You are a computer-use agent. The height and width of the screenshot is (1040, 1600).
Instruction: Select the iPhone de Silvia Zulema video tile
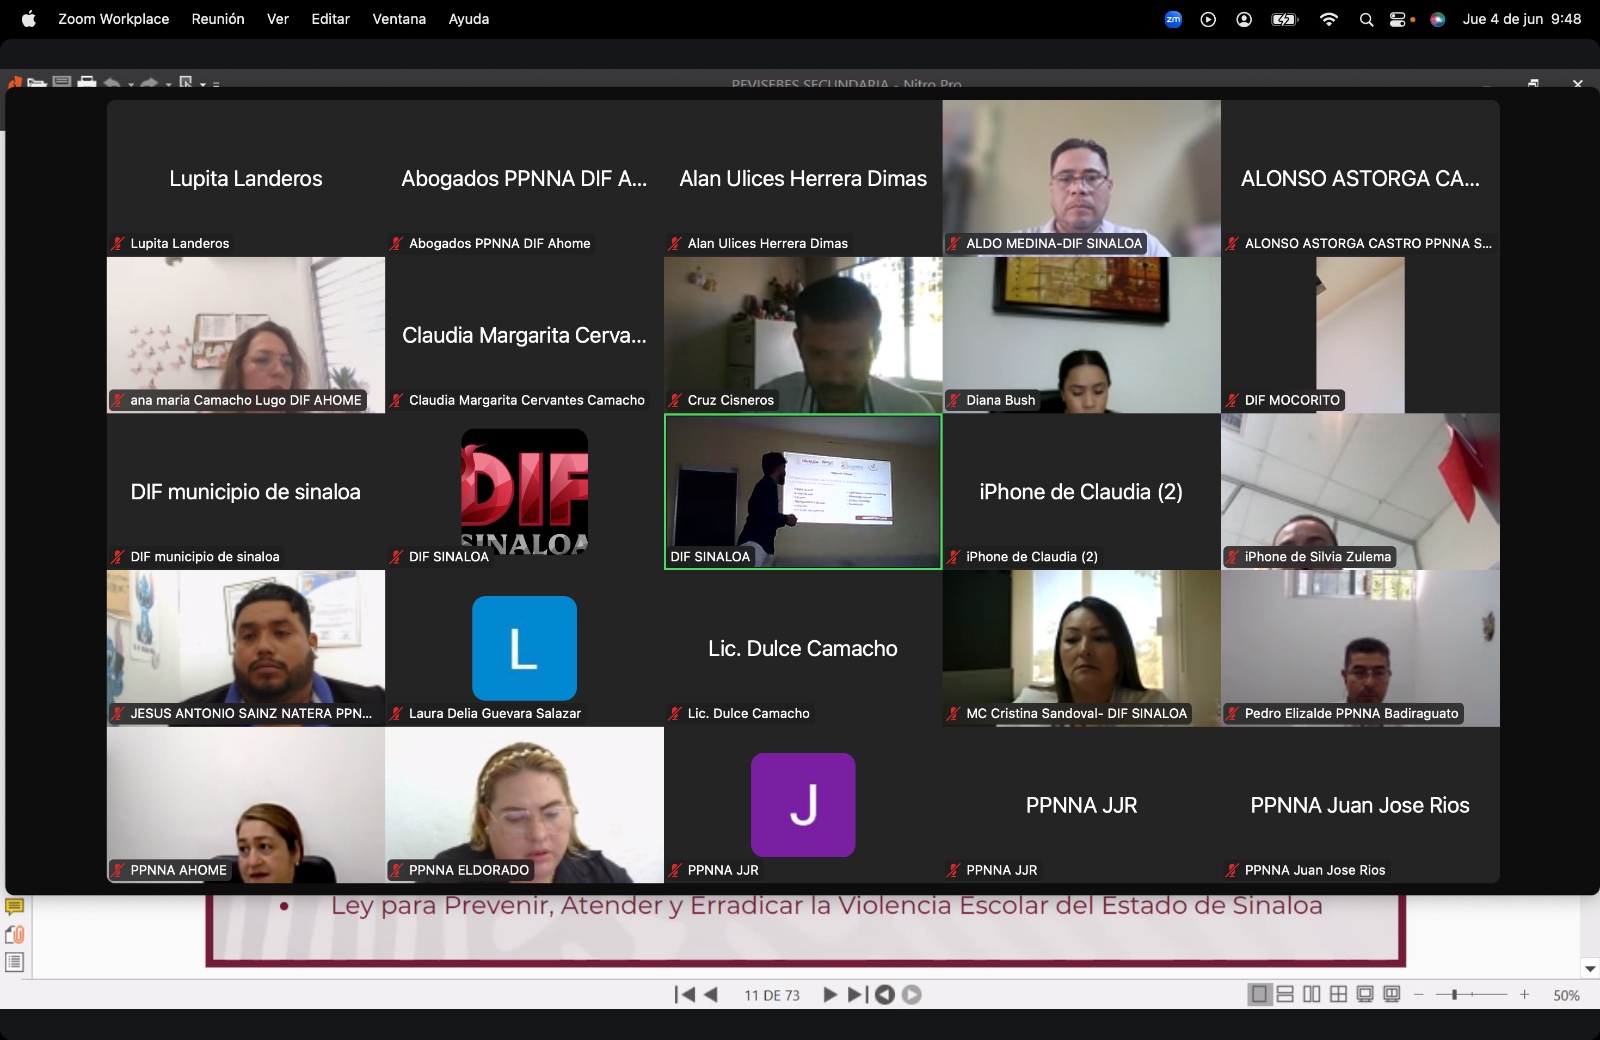pos(1360,492)
